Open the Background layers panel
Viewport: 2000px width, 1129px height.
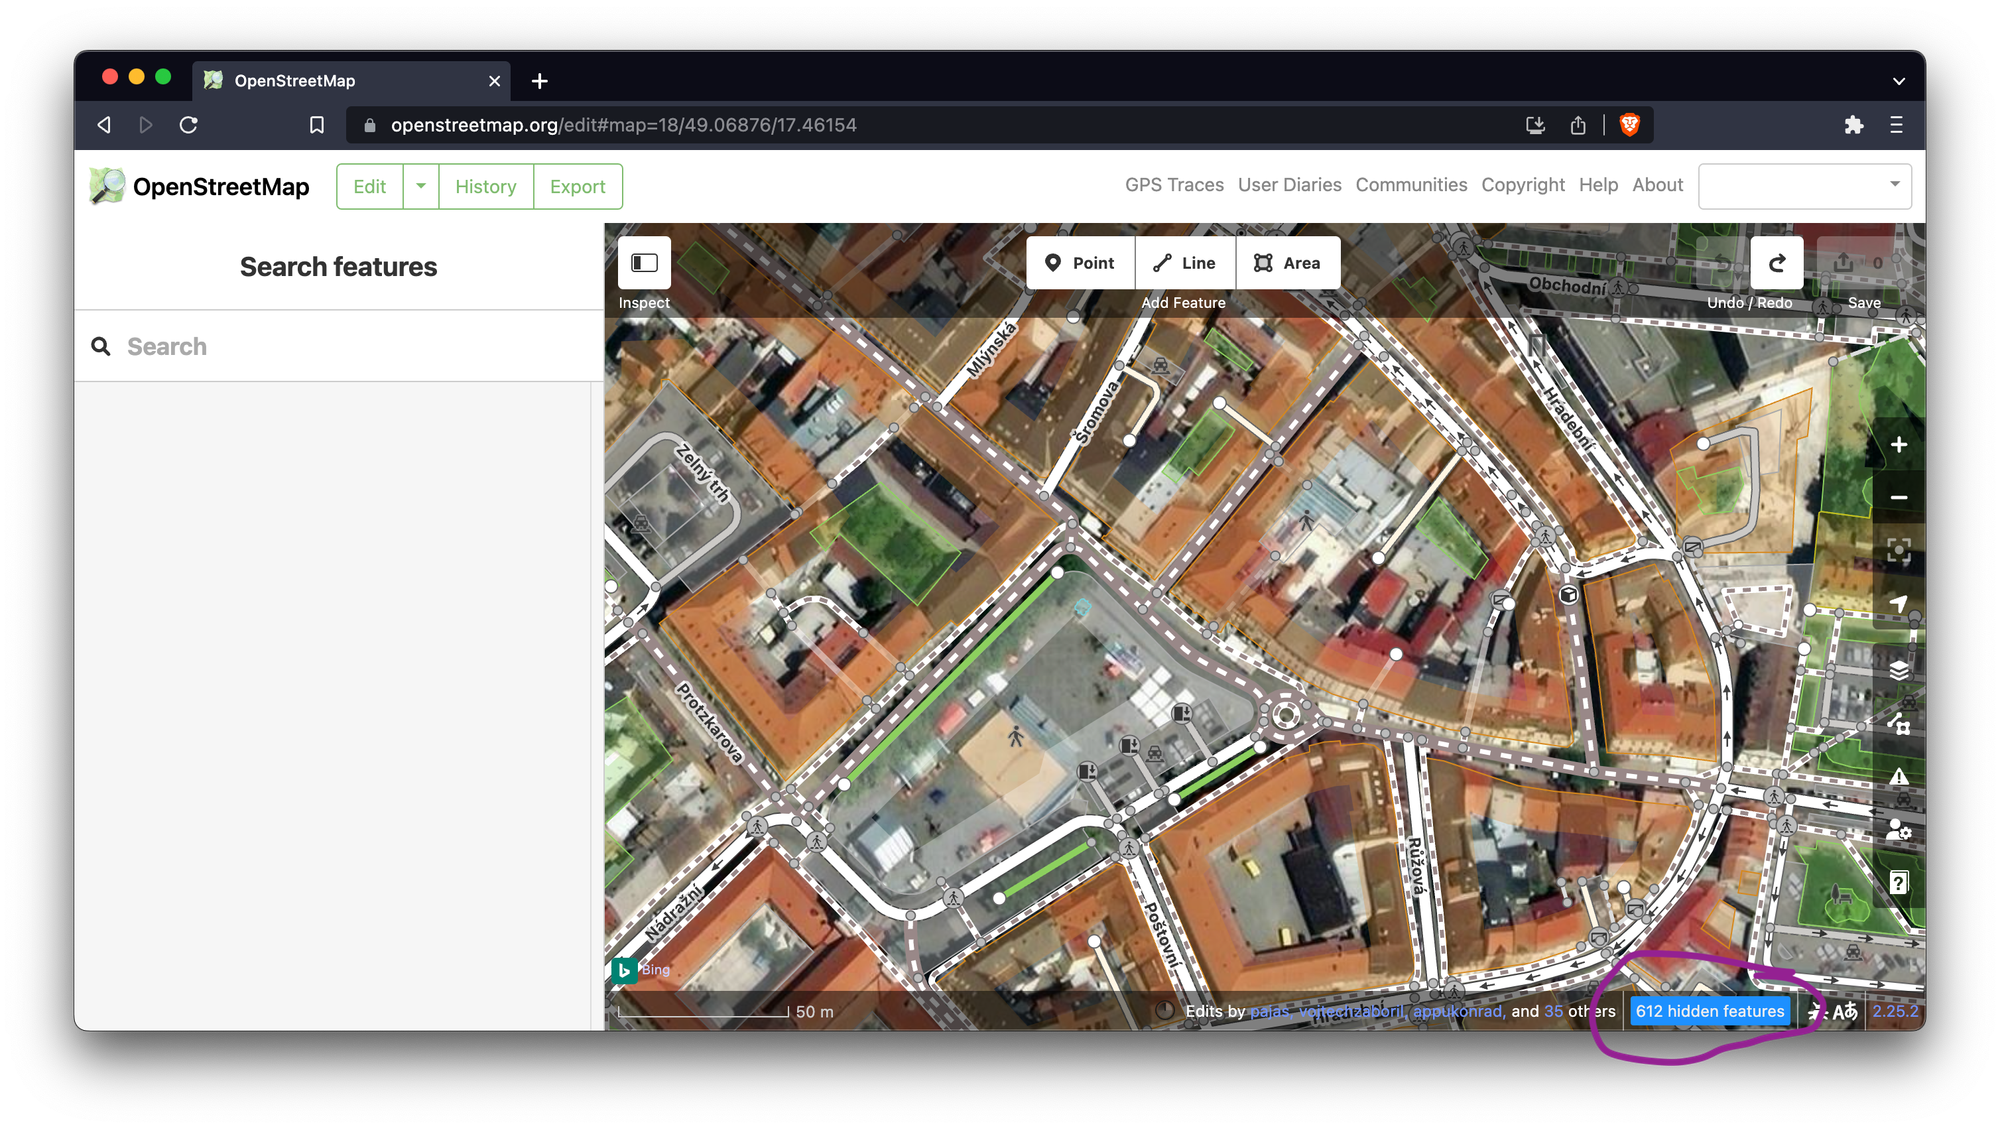click(x=1898, y=670)
